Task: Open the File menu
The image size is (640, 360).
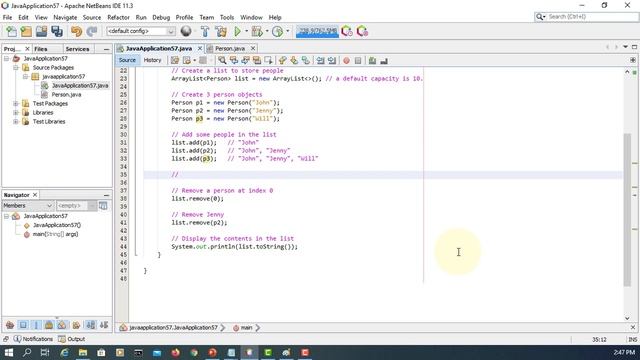Action: (x=7, y=18)
